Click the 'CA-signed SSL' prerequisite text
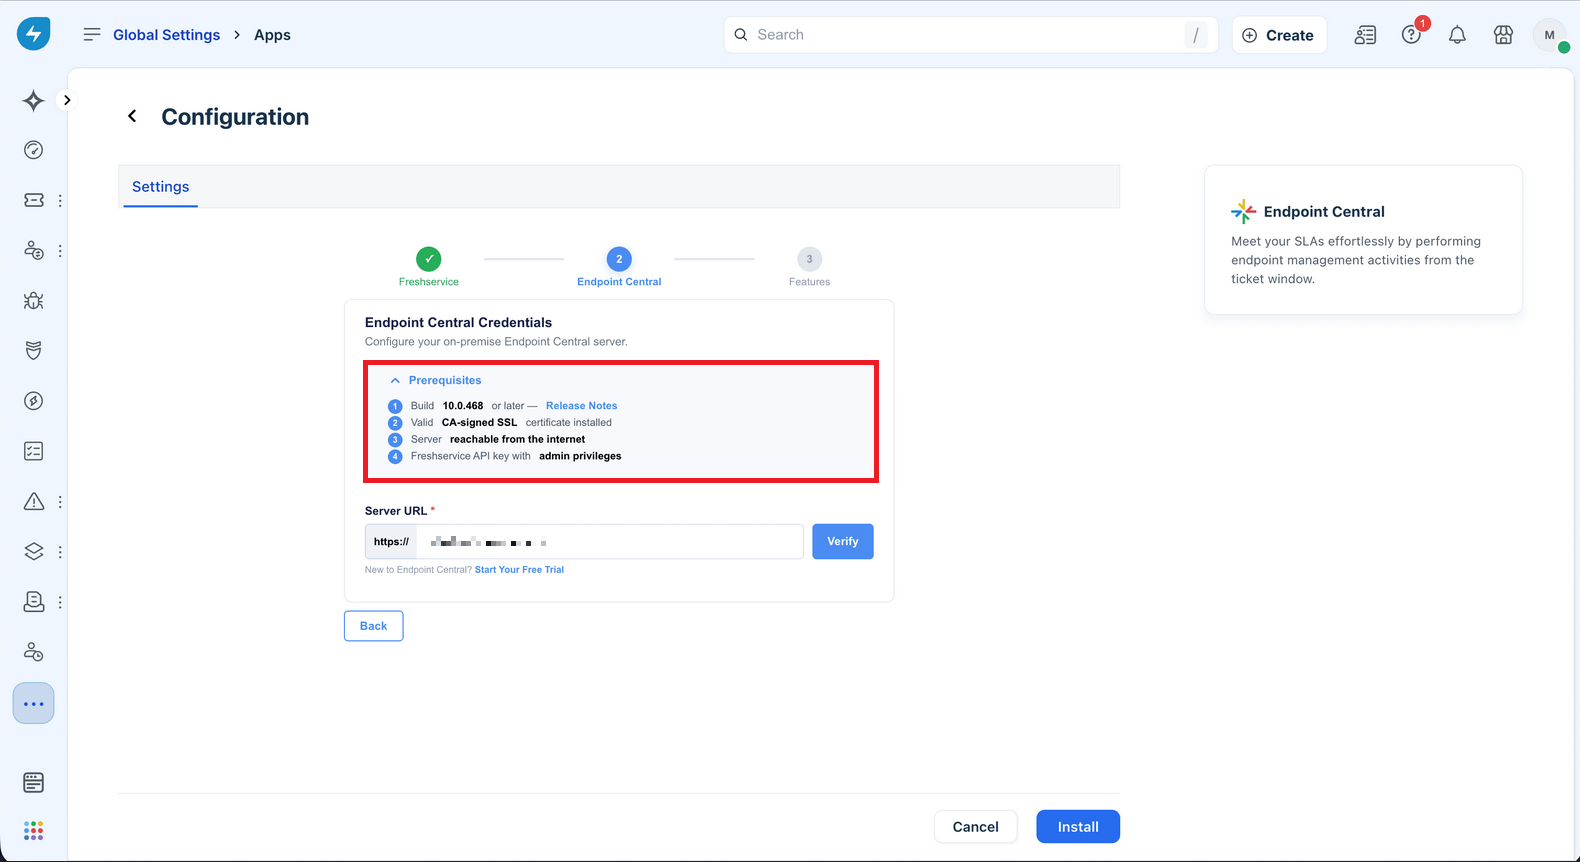The height and width of the screenshot is (862, 1580). pos(480,423)
